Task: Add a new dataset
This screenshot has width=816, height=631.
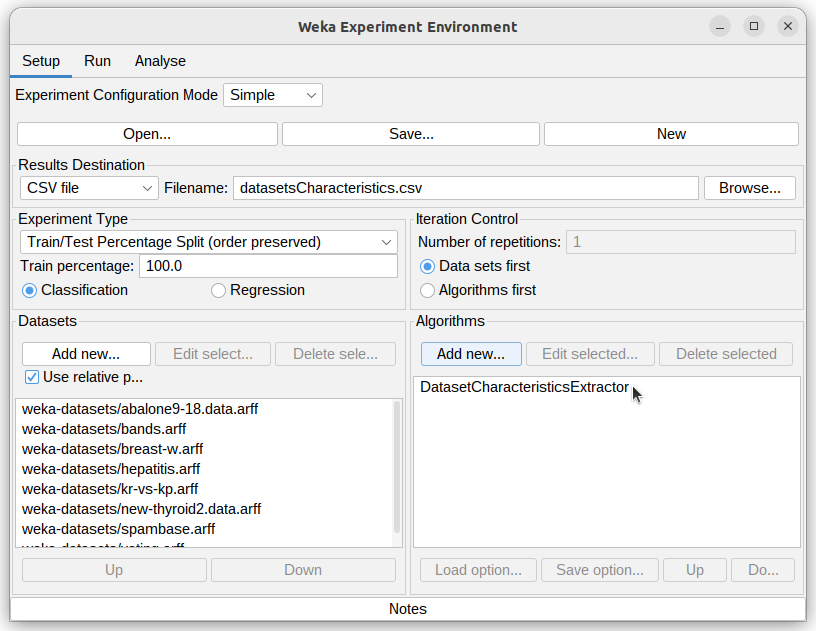Action: tap(86, 353)
